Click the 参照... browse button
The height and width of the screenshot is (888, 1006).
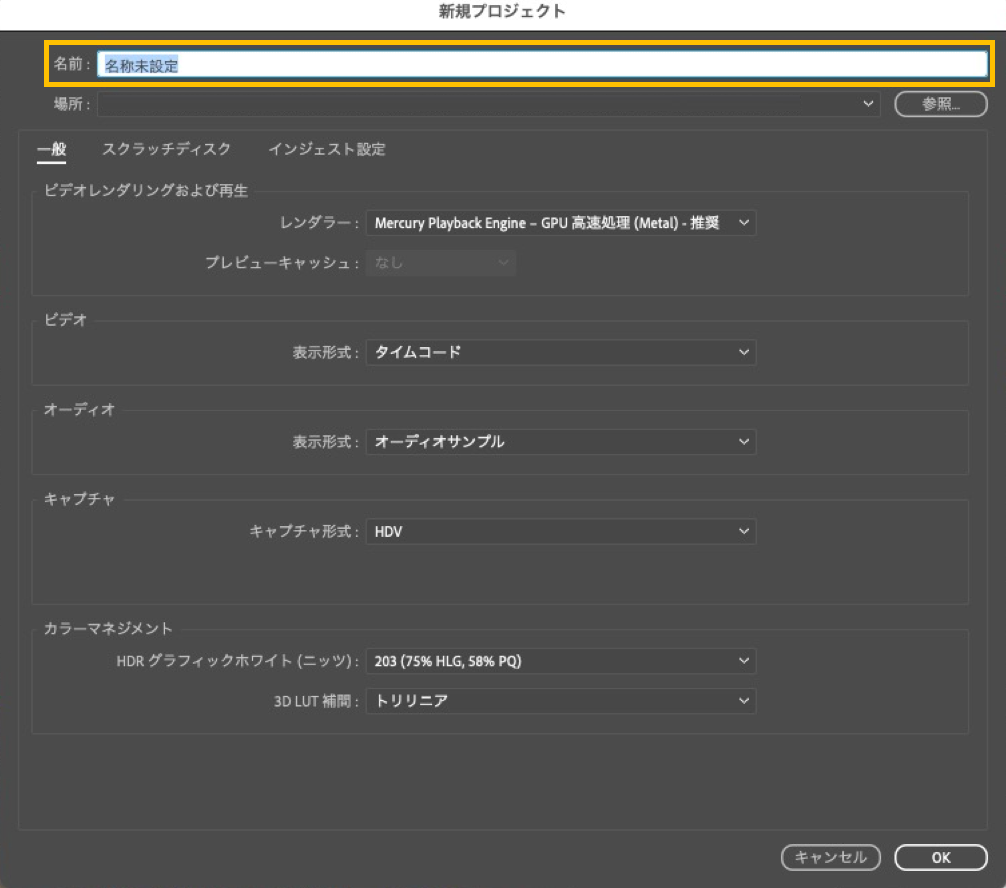point(941,104)
